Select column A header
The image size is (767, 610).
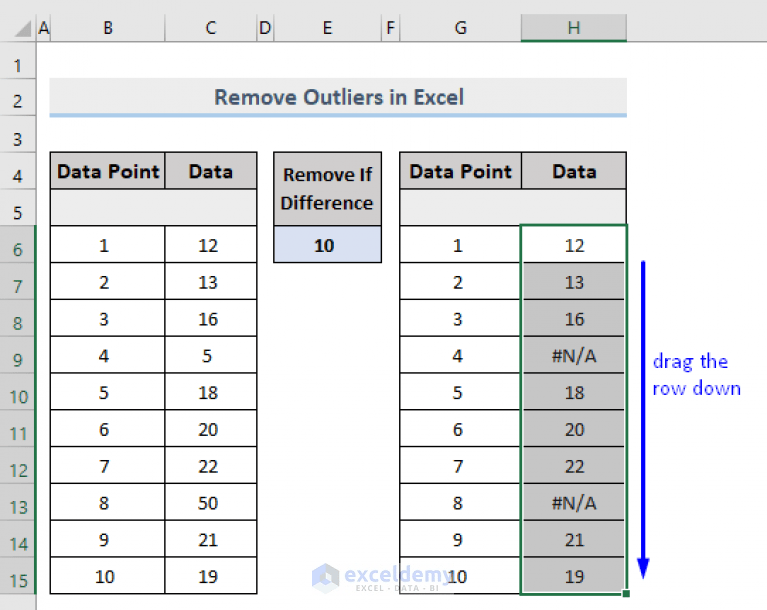[x=44, y=28]
